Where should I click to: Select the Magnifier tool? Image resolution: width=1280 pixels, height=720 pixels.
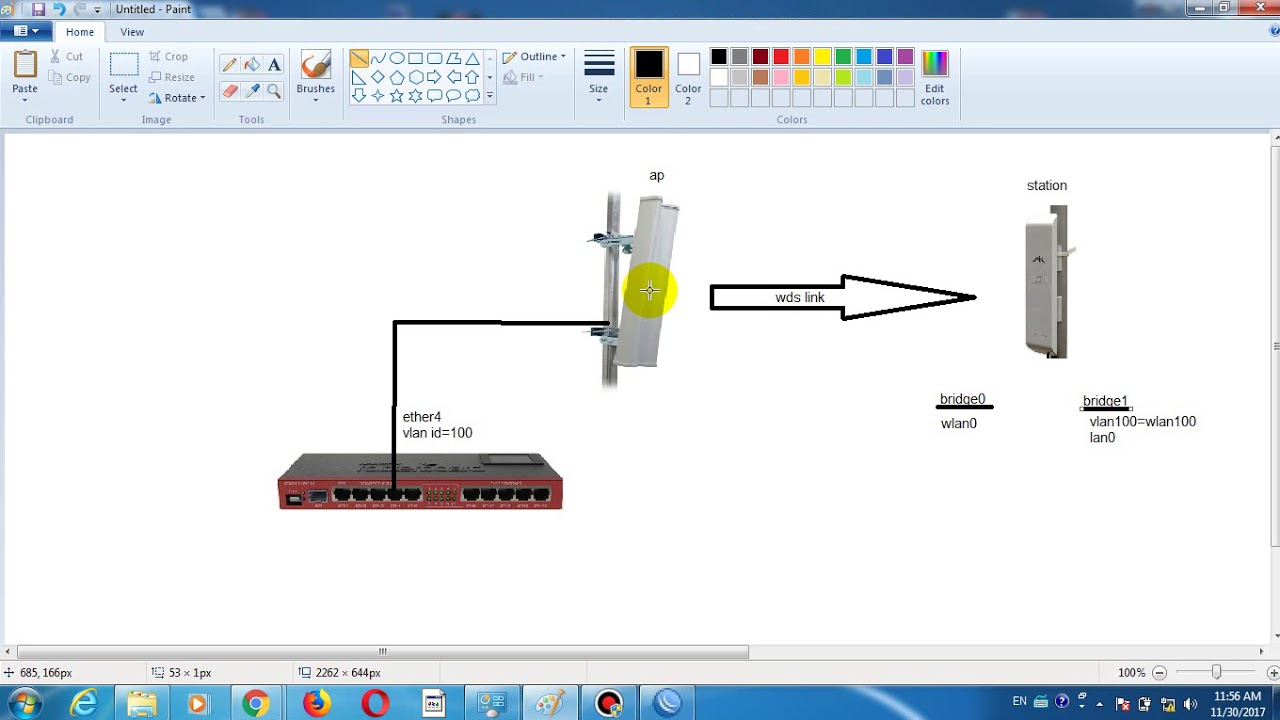(x=274, y=91)
